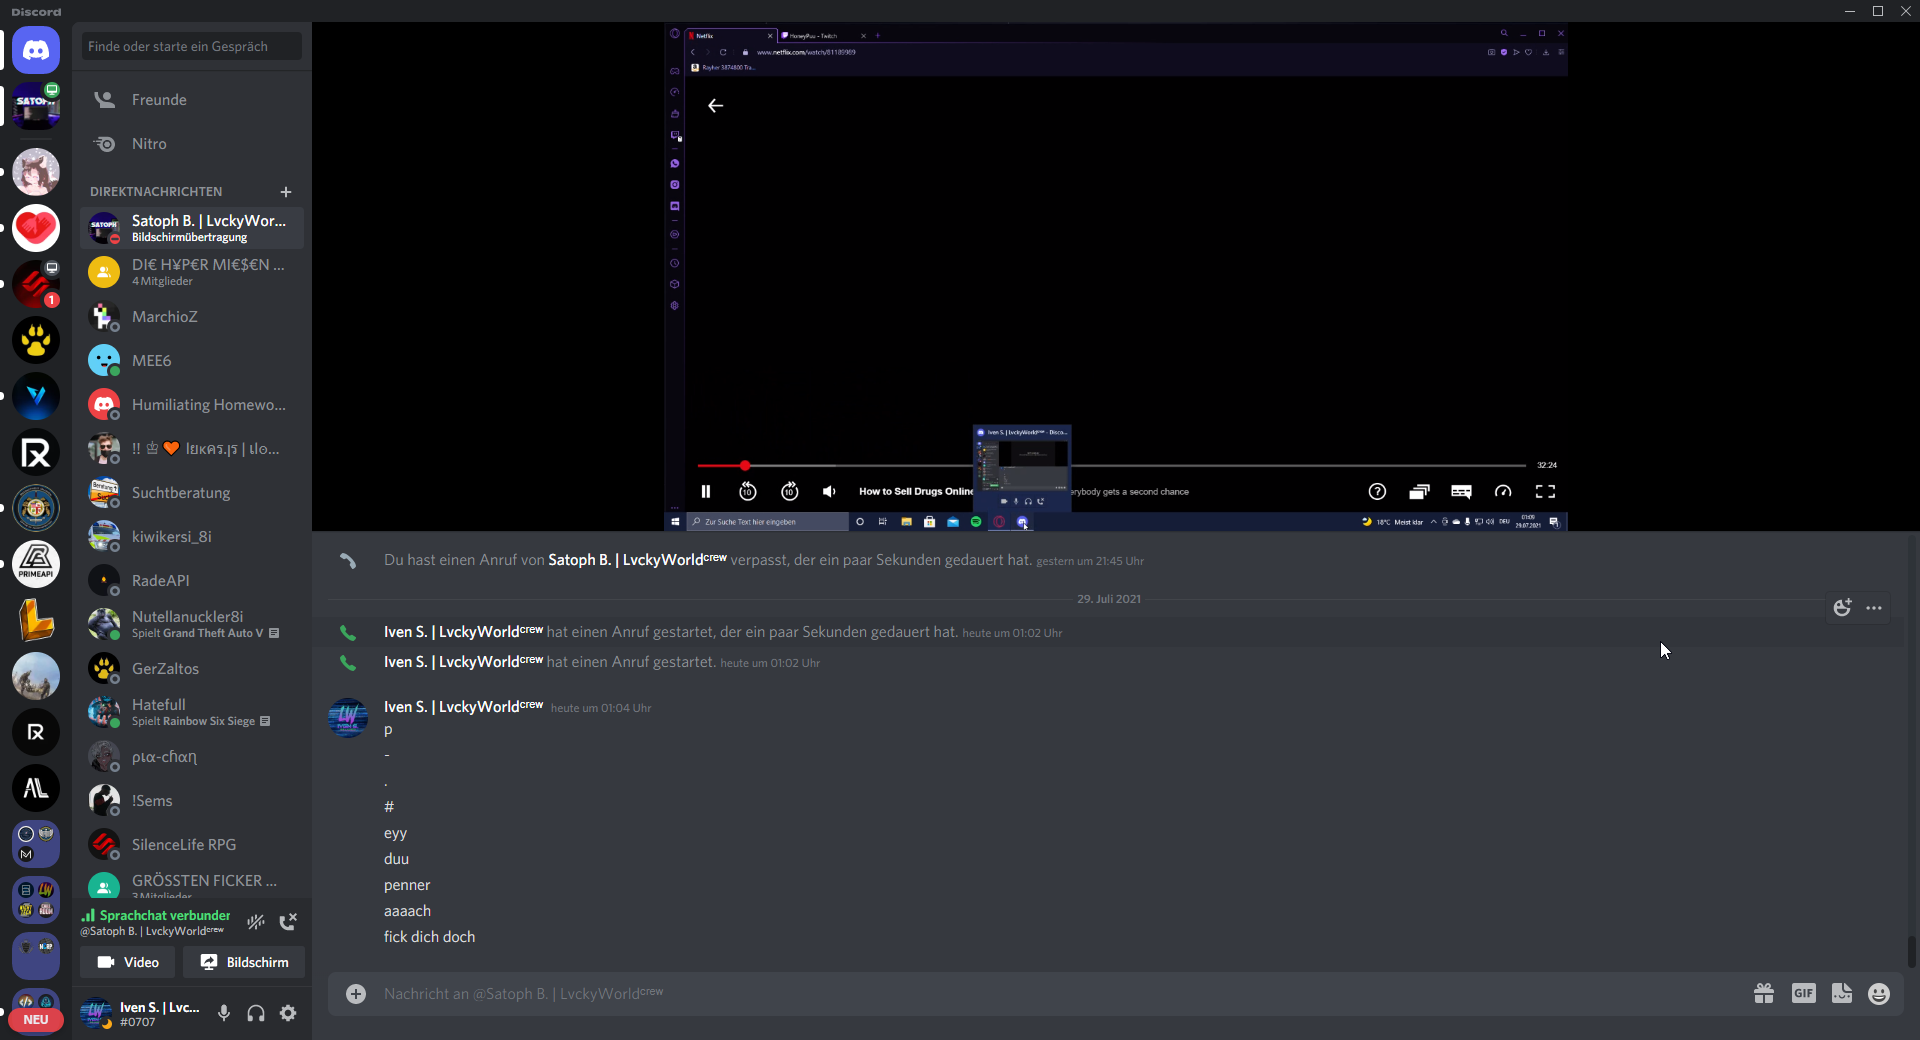Open the sticker picker
This screenshot has height=1040, width=1920.
click(1841, 993)
